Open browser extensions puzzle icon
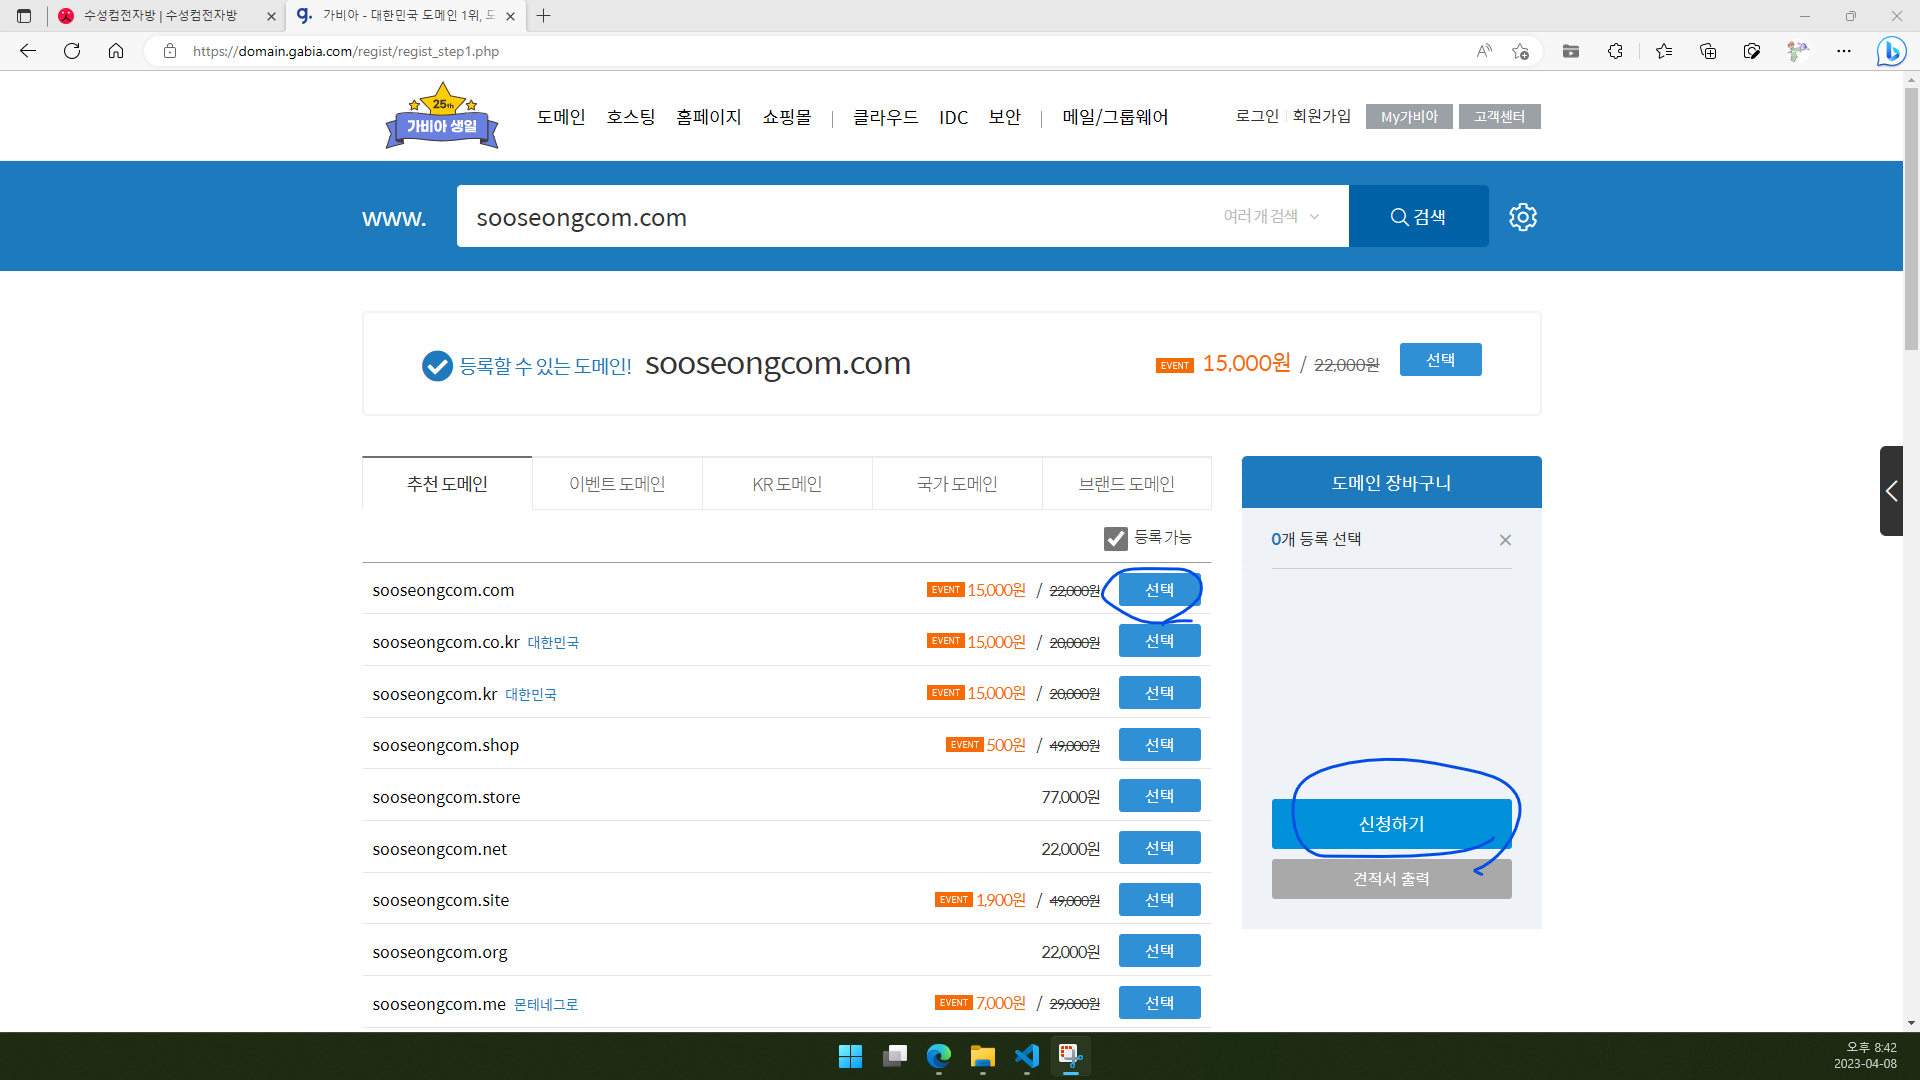This screenshot has height=1080, width=1920. 1615,51
